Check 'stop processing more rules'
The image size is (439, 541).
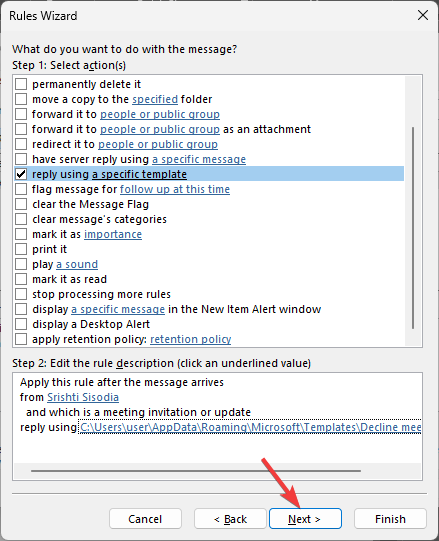[x=21, y=294]
